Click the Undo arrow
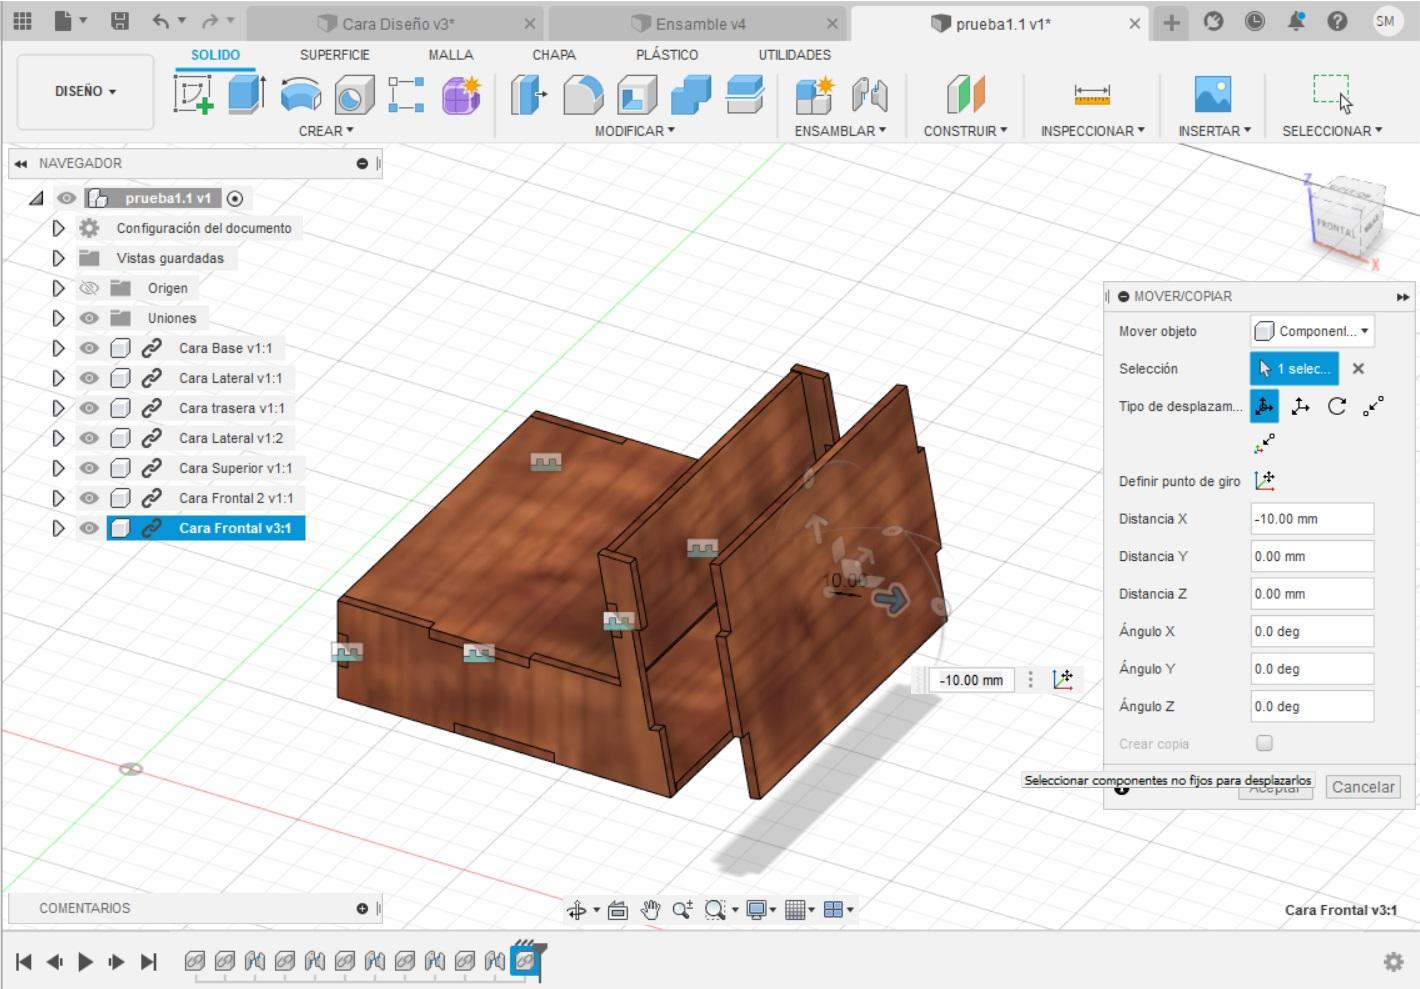The image size is (1420, 989). [160, 21]
